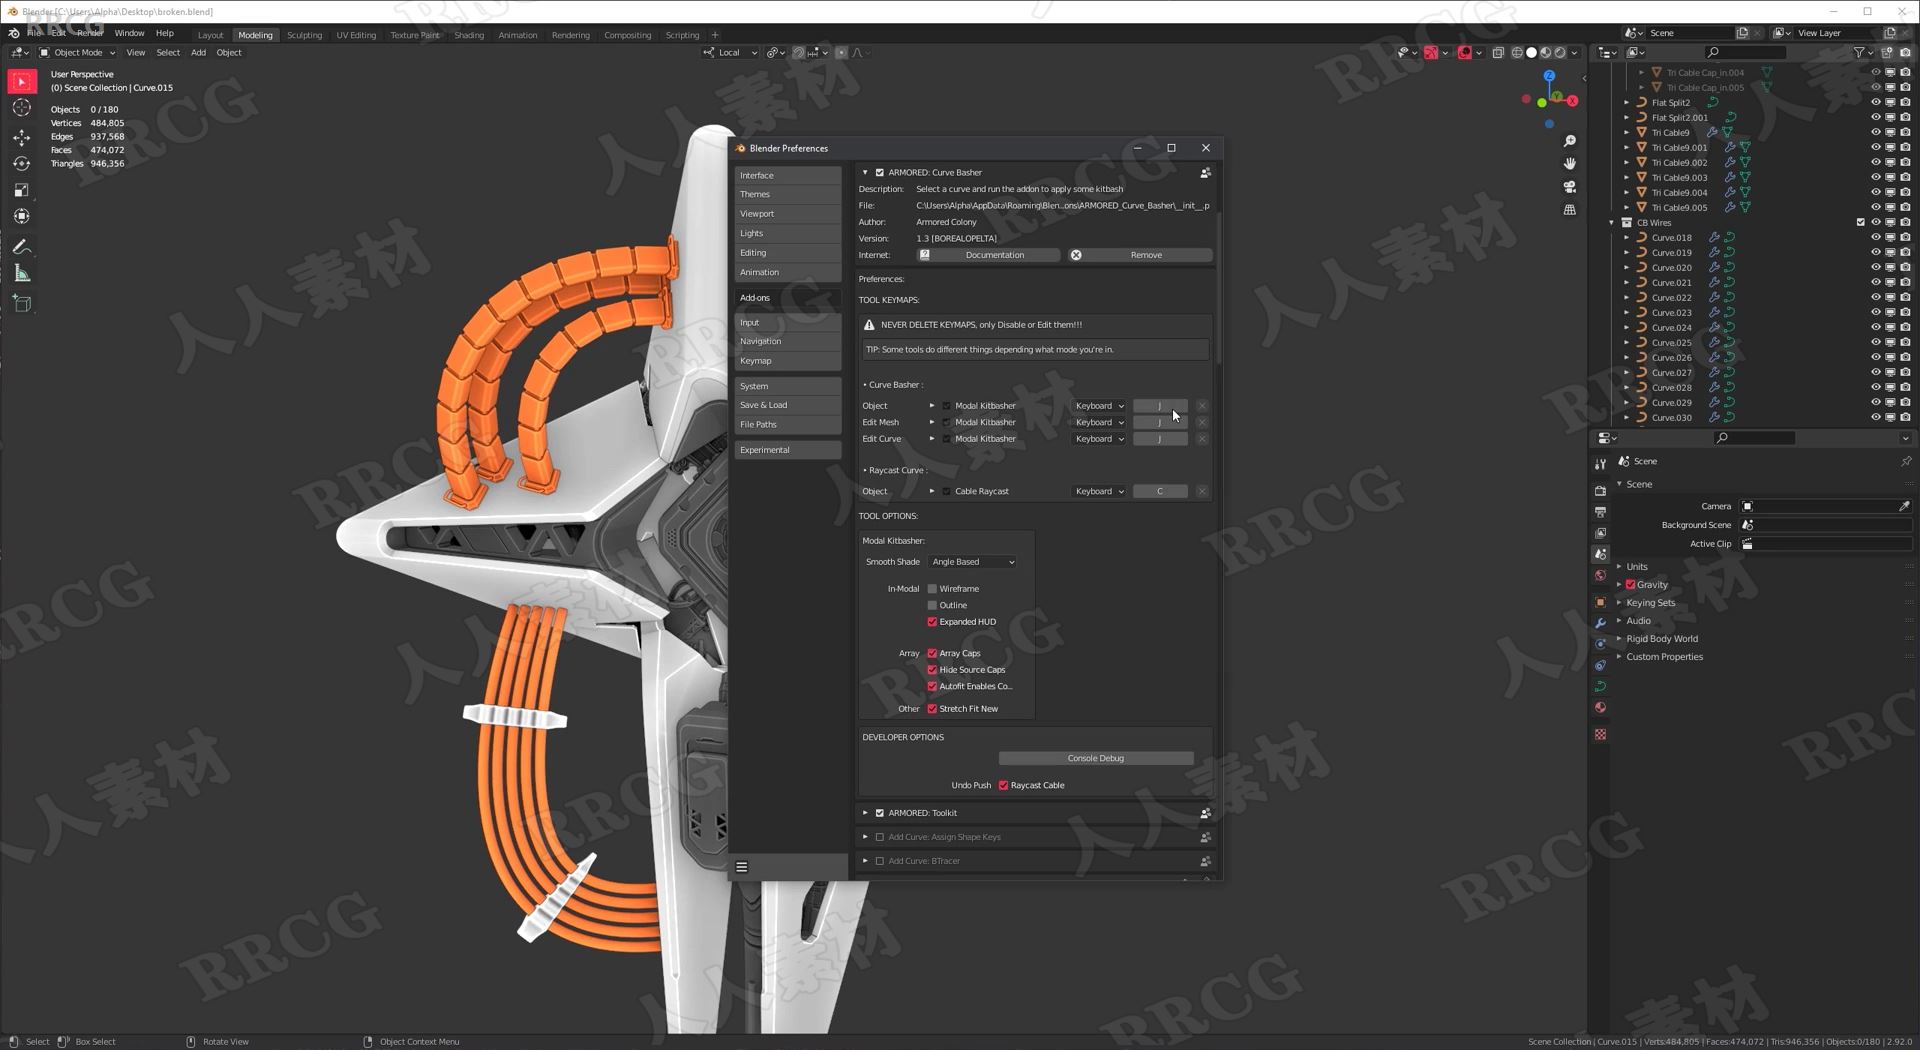
Task: Open Modifier properties wrench icon
Action: click(1600, 623)
